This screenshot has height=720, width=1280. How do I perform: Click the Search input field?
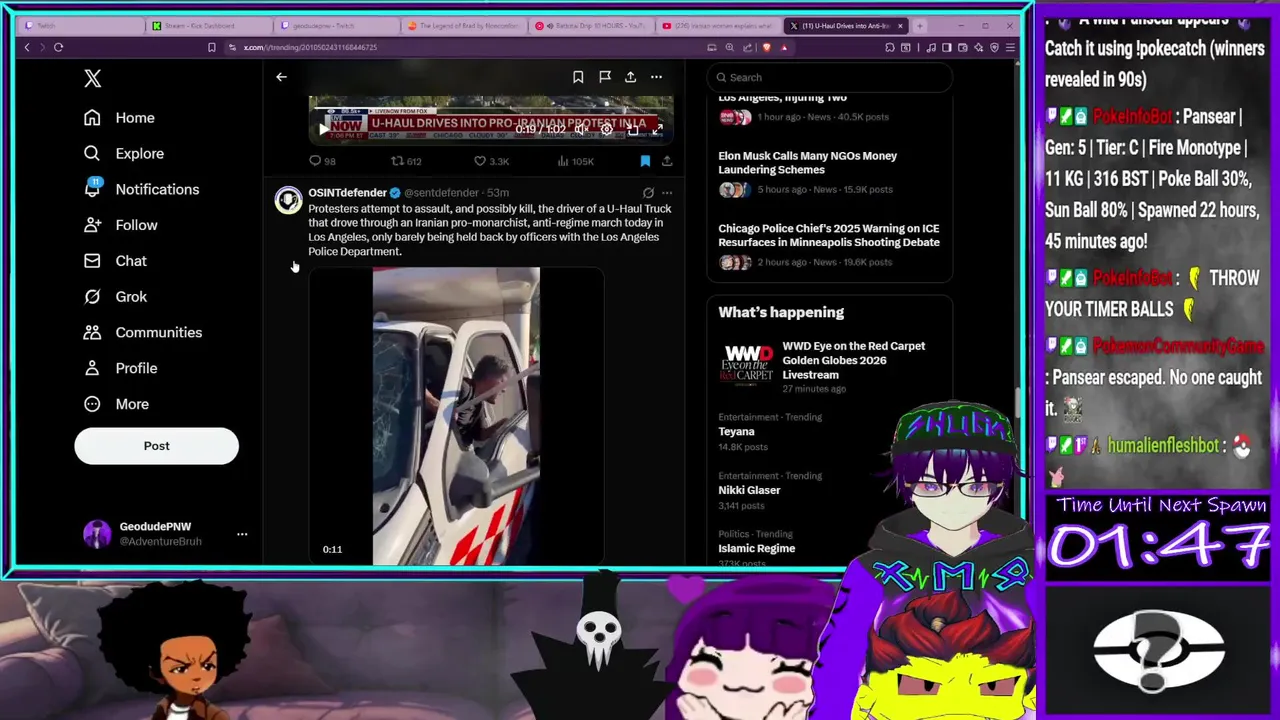click(830, 77)
